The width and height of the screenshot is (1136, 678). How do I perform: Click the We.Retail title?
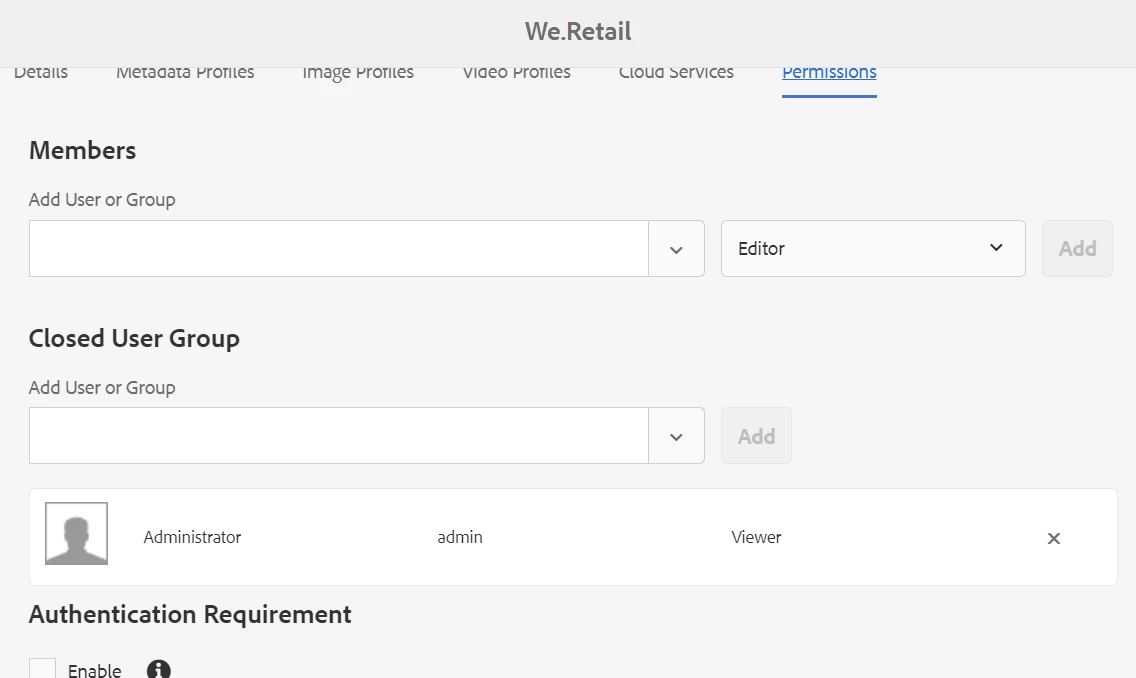pos(577,31)
